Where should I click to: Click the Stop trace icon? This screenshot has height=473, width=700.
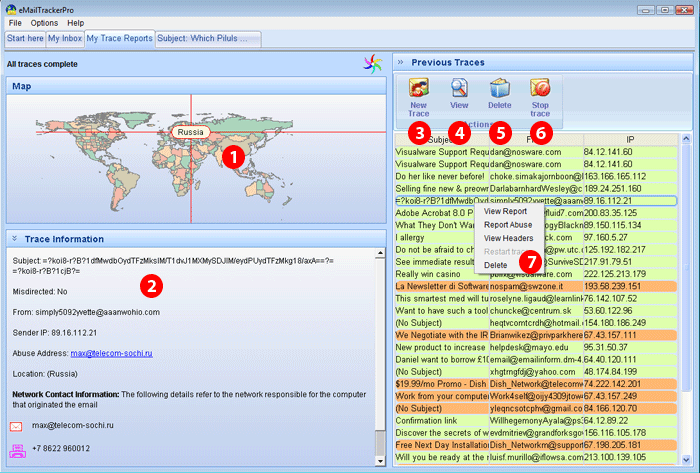540,88
